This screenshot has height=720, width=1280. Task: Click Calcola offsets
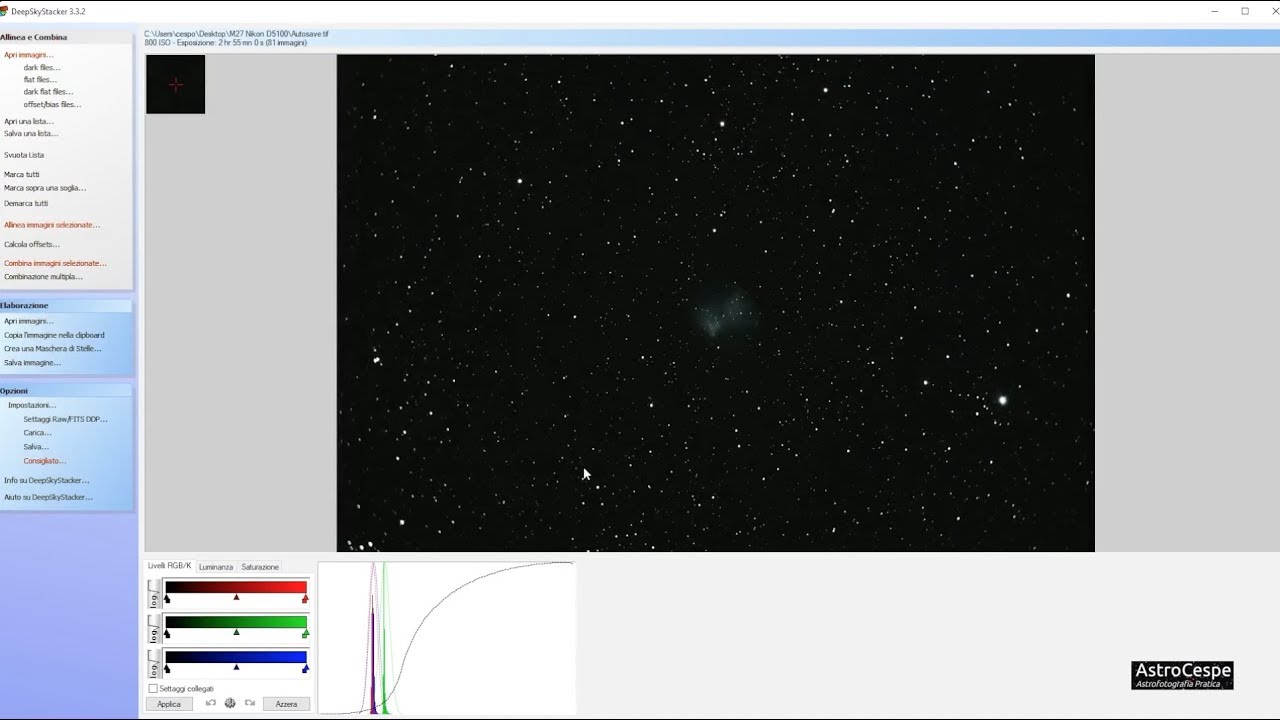[x=32, y=244]
